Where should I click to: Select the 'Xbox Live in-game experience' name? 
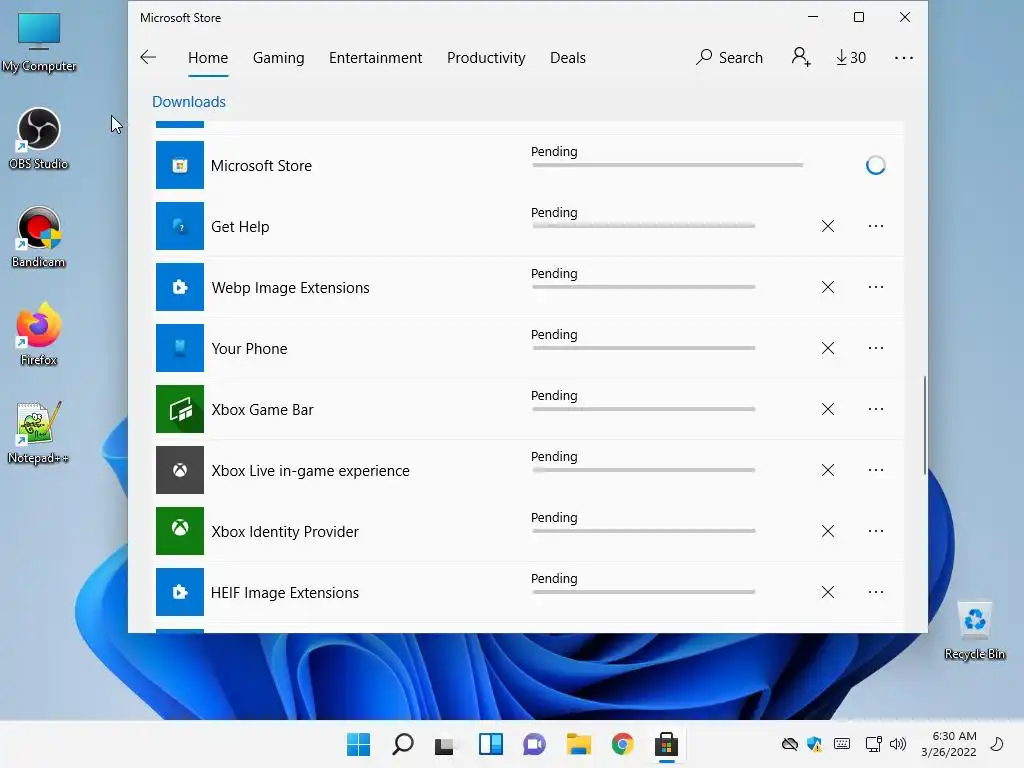click(310, 471)
